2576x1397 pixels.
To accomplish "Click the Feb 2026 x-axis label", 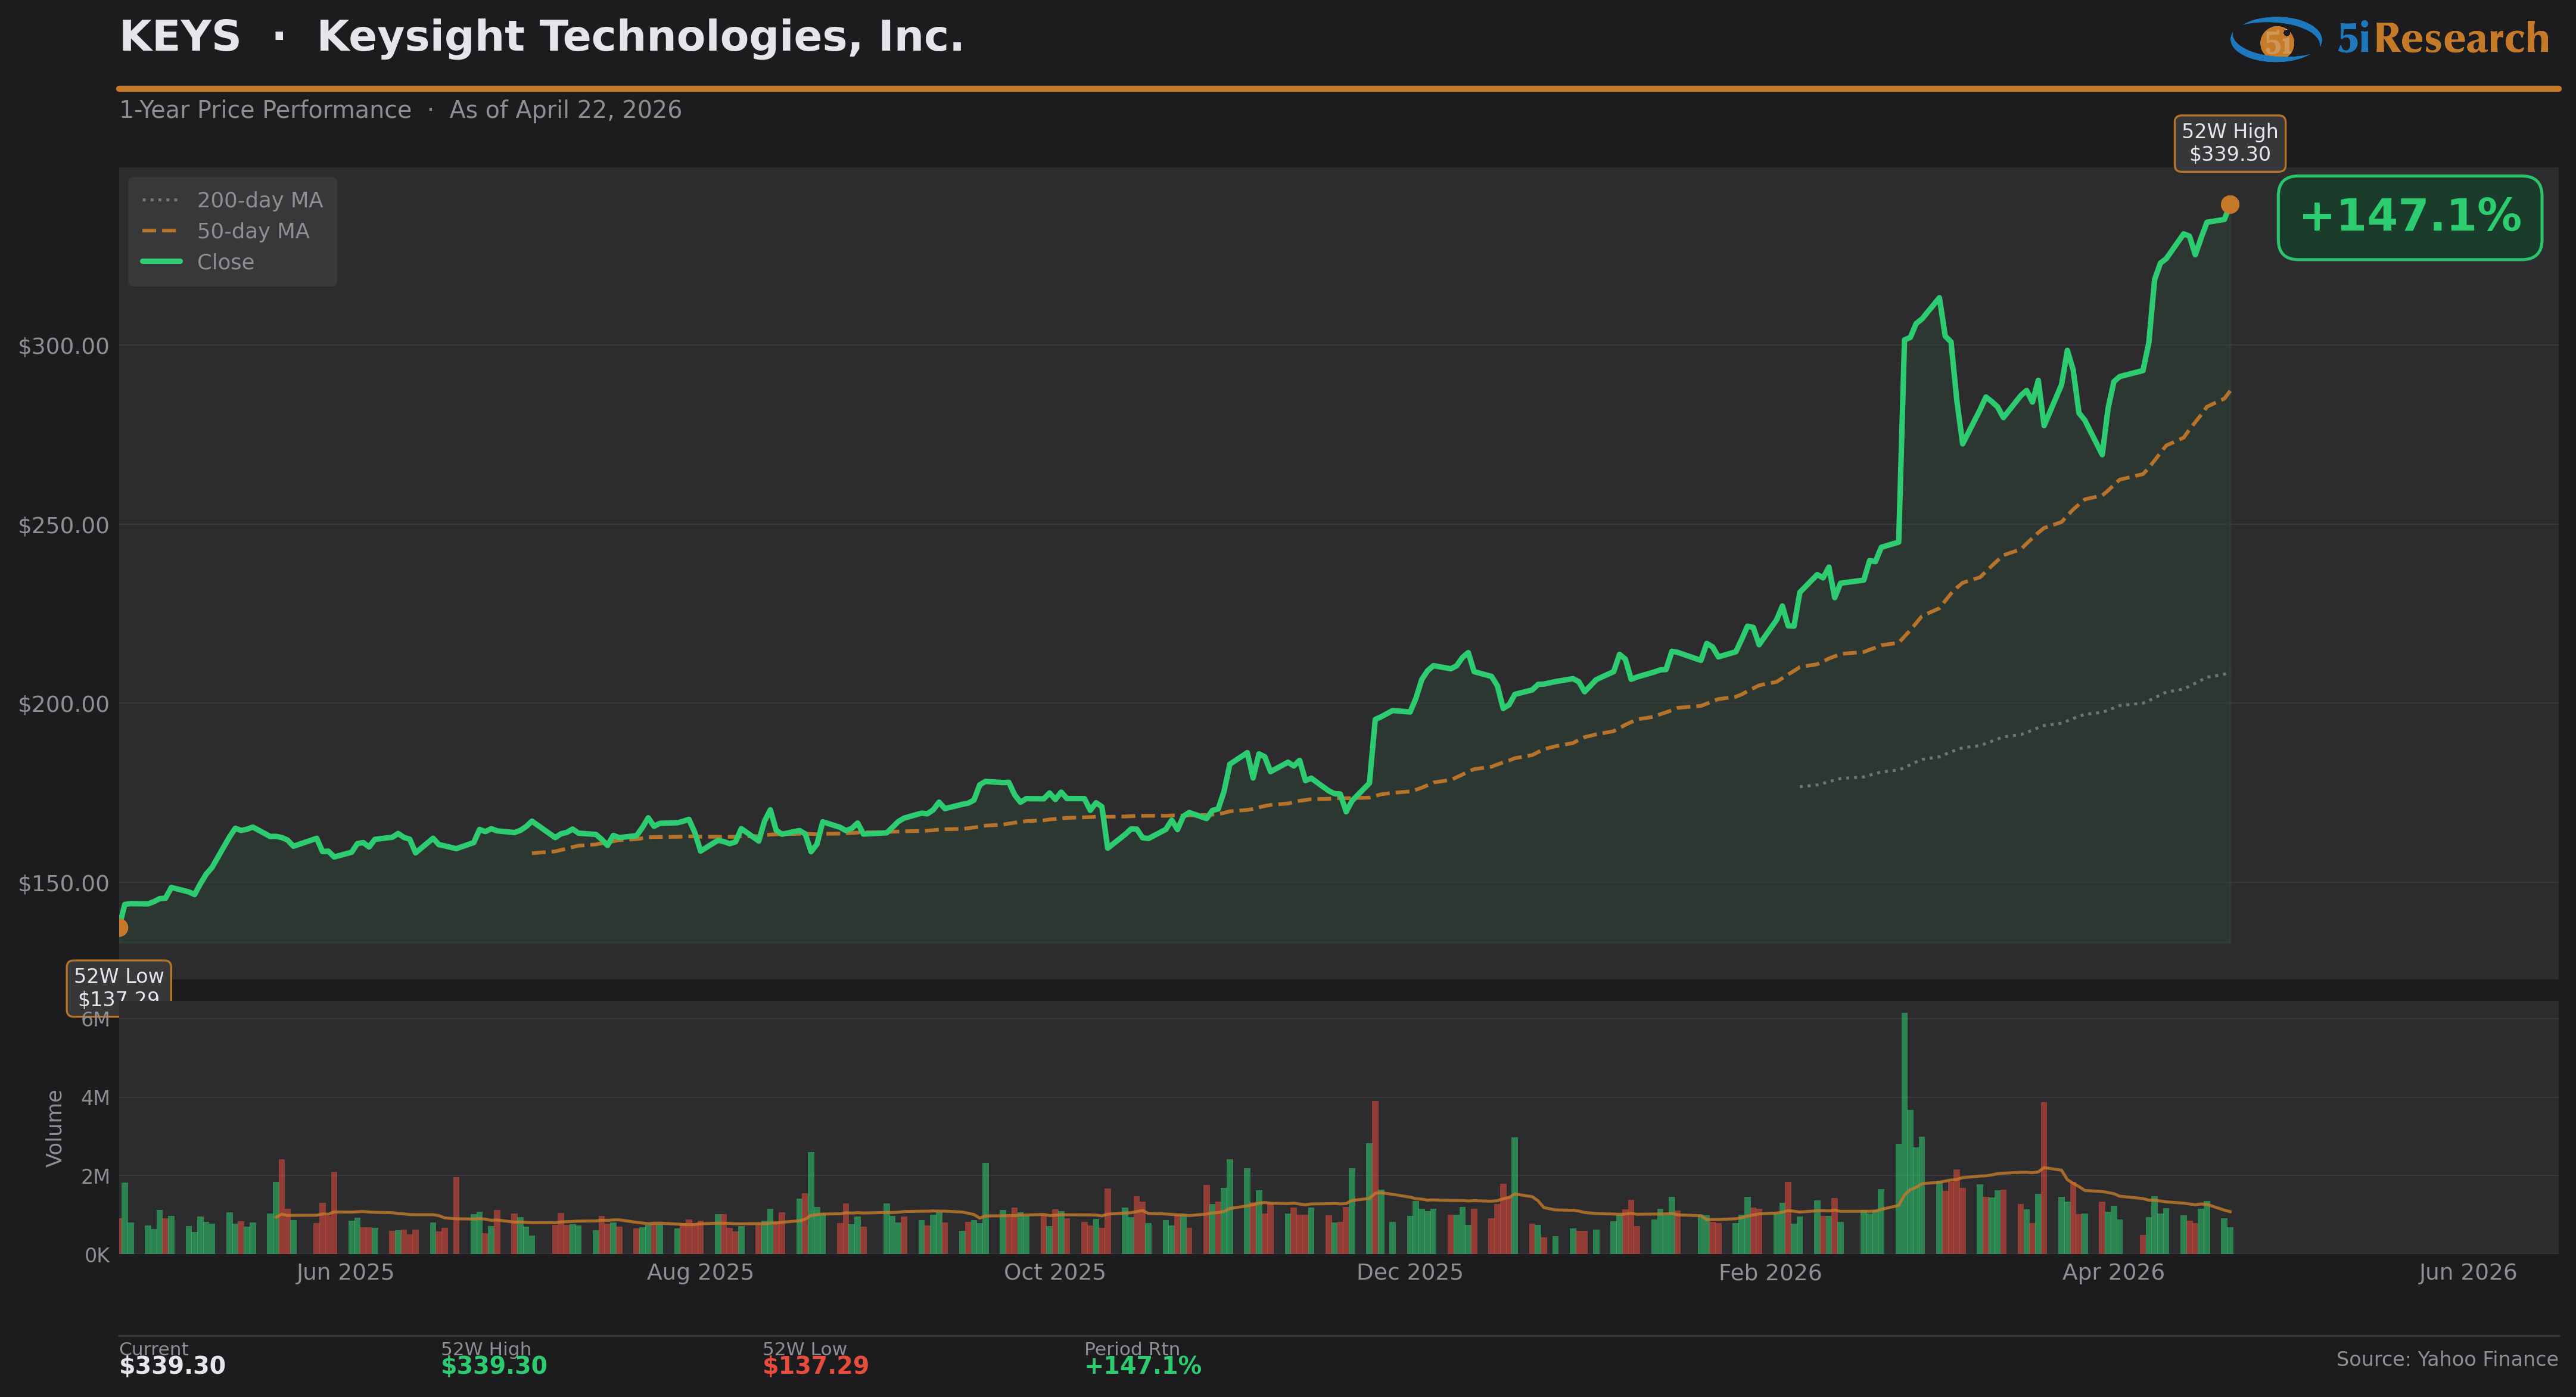I will pyautogui.click(x=1769, y=1272).
